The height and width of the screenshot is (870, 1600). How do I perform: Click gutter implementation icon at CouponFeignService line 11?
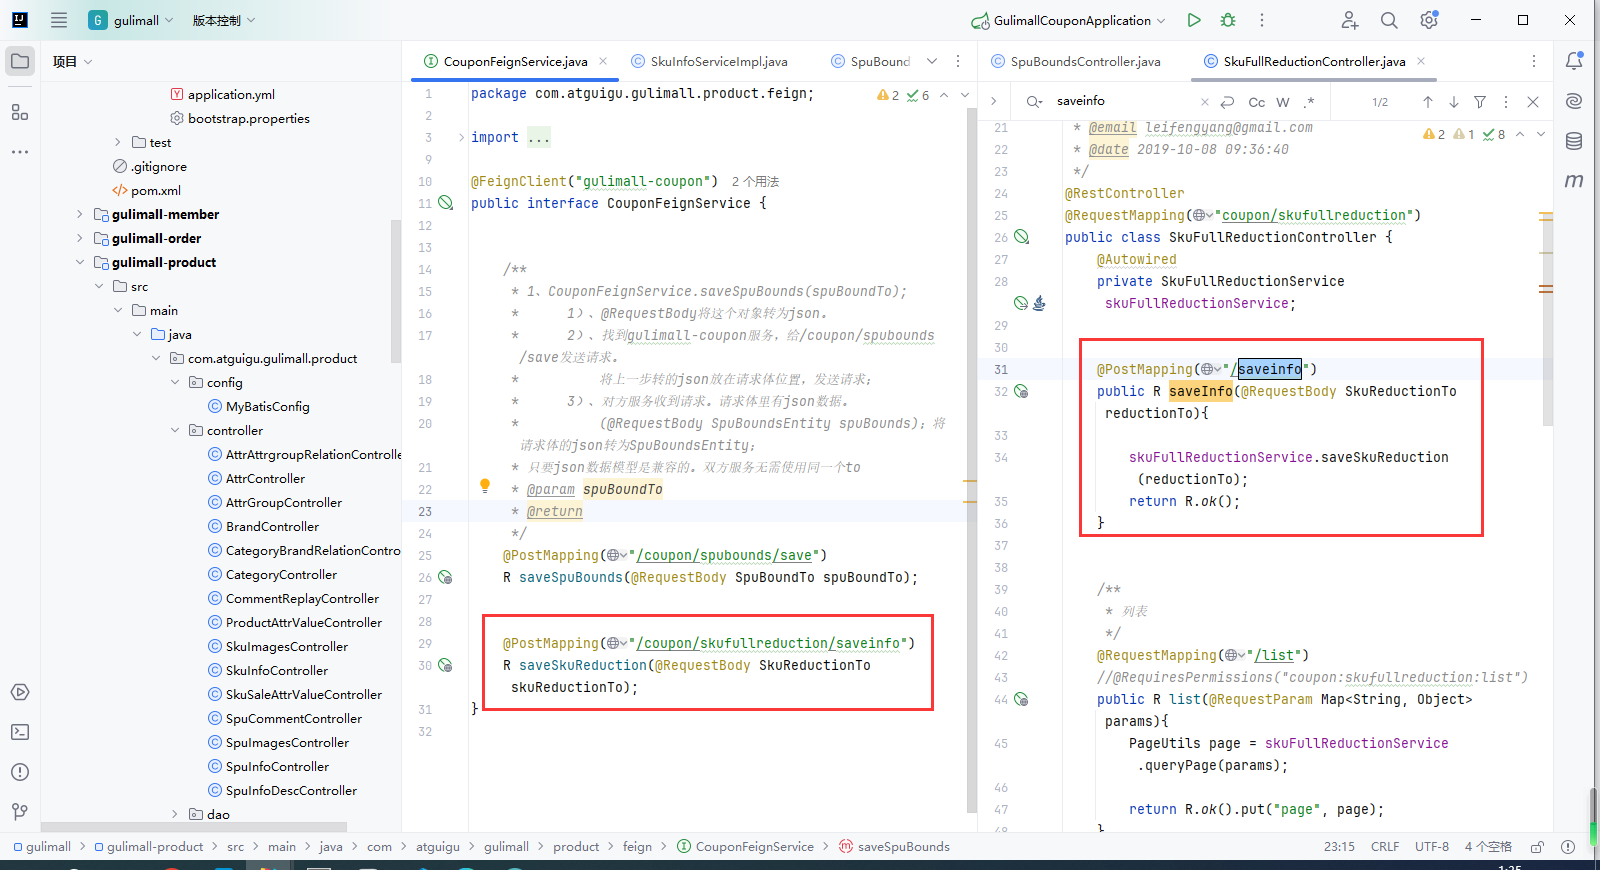(x=446, y=203)
